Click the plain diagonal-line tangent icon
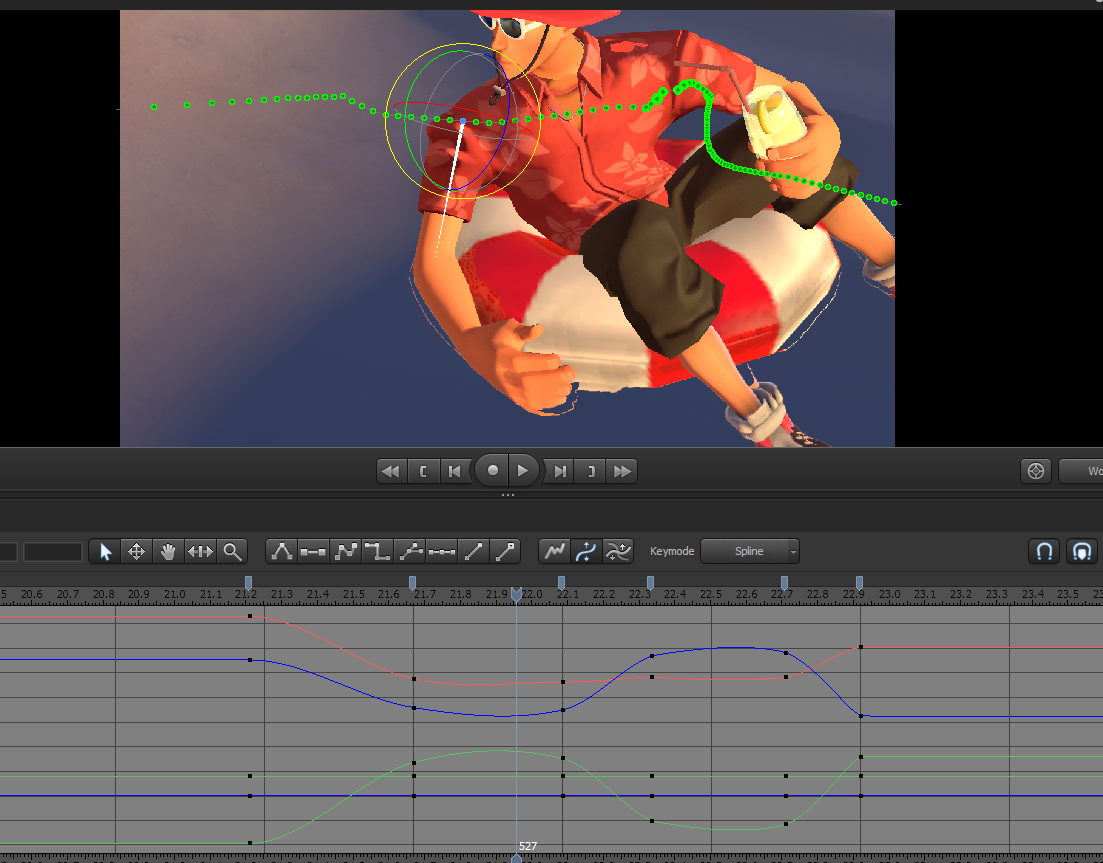The width and height of the screenshot is (1103, 863). [x=473, y=551]
